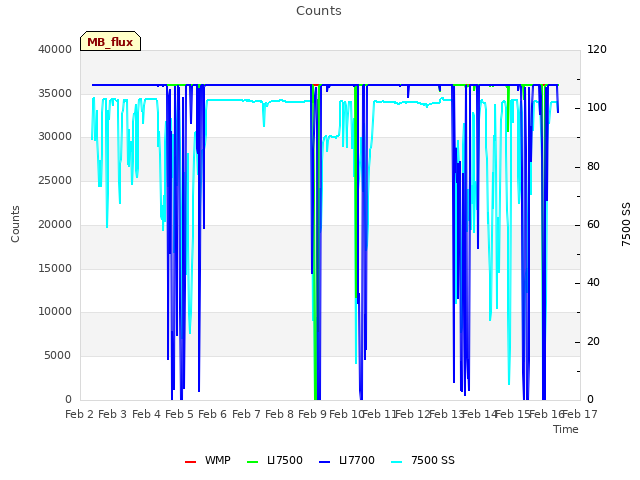
Task: Click the 35000 left axis value
Action: point(55,93)
